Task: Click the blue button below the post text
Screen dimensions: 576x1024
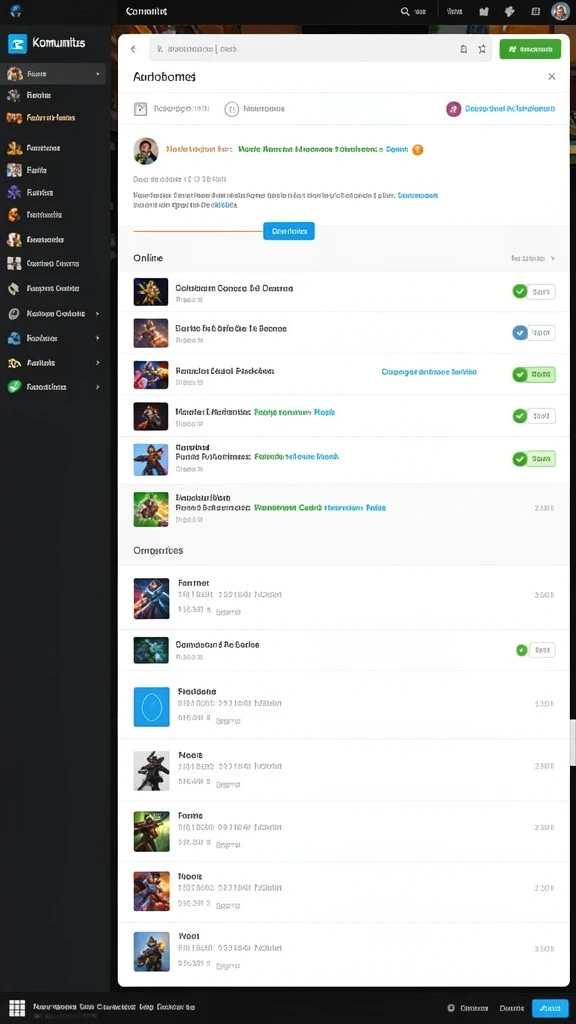Action: coord(289,231)
